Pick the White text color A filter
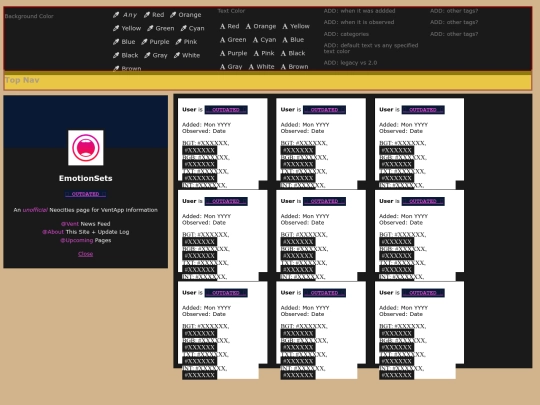Image resolution: width=540 pixels, height=405 pixels. click(x=261, y=66)
